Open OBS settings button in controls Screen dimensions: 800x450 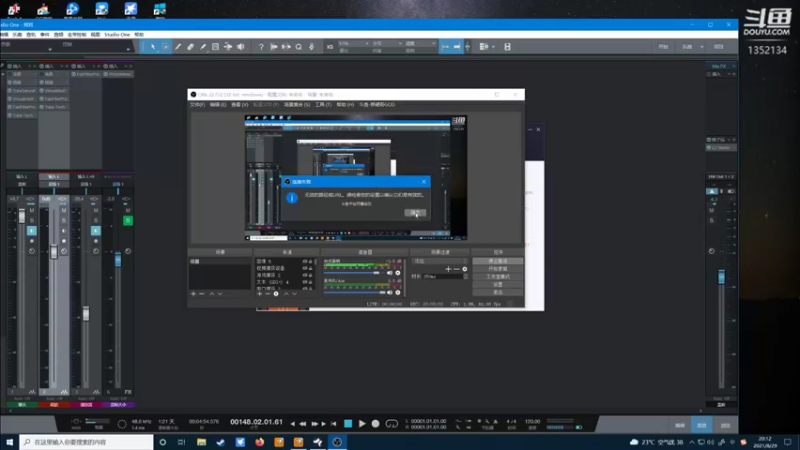click(497, 285)
